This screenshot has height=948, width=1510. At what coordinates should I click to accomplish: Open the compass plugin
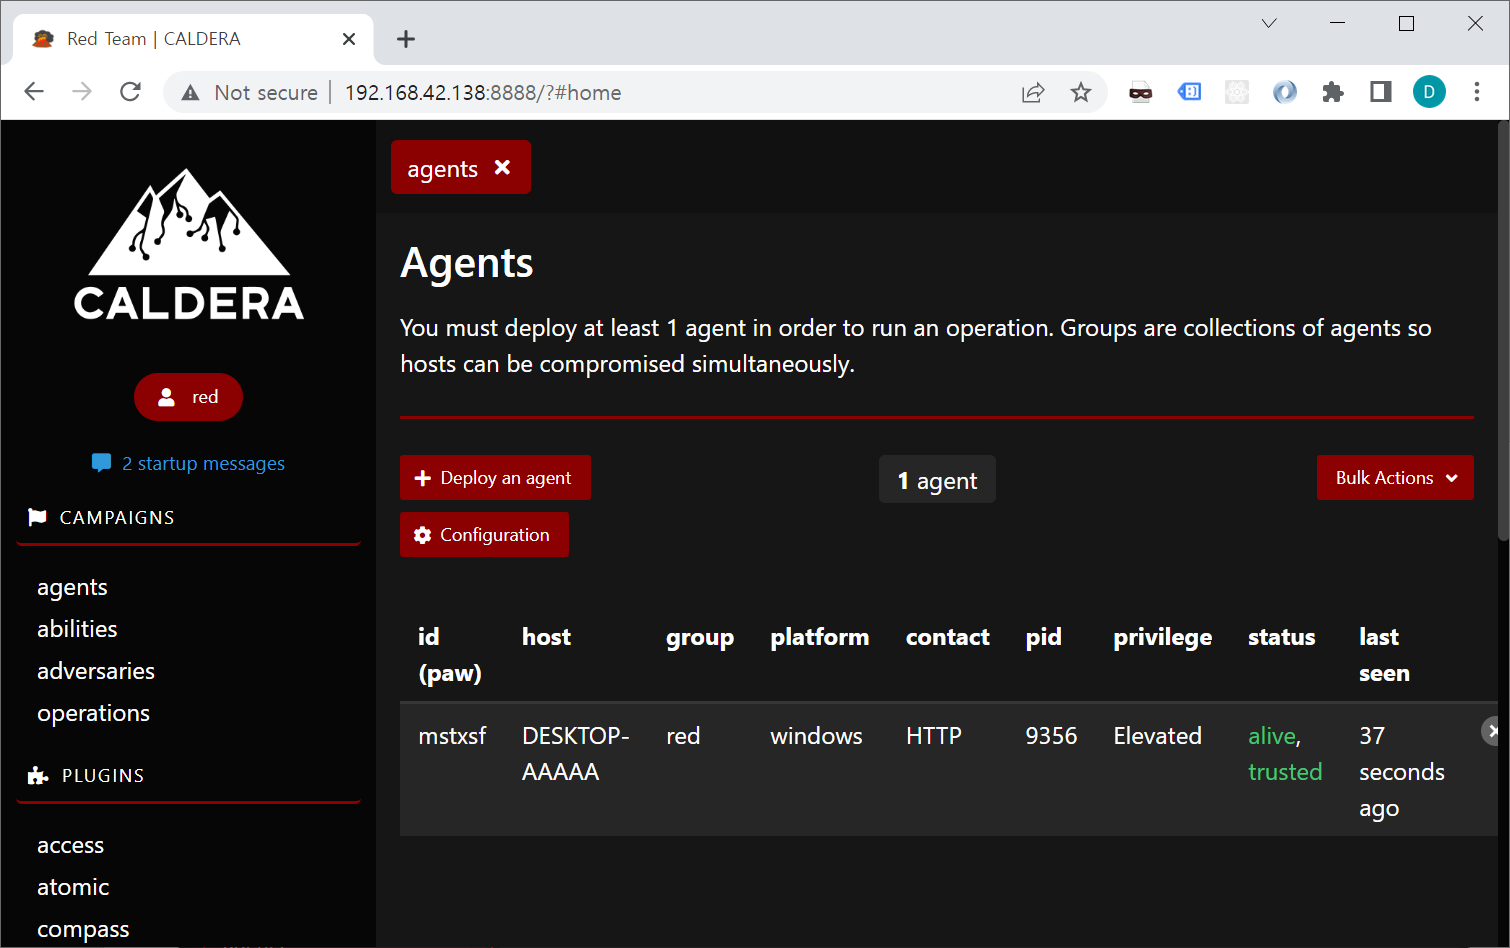83,929
